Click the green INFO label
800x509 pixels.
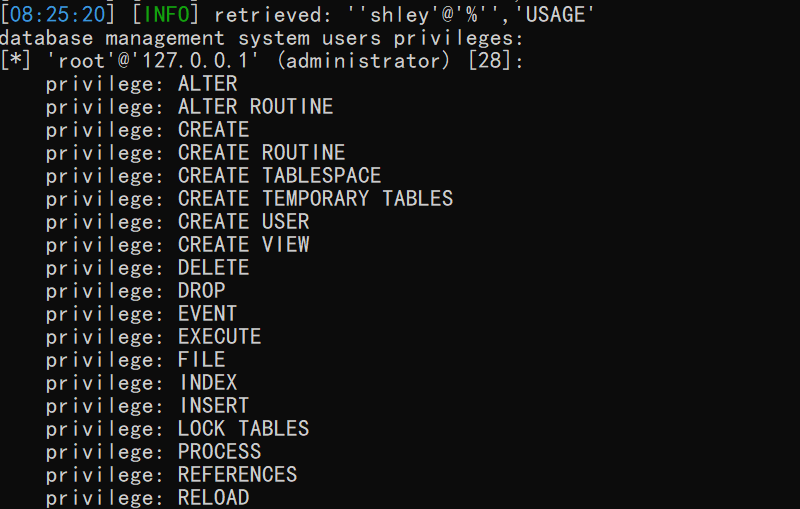(166, 14)
